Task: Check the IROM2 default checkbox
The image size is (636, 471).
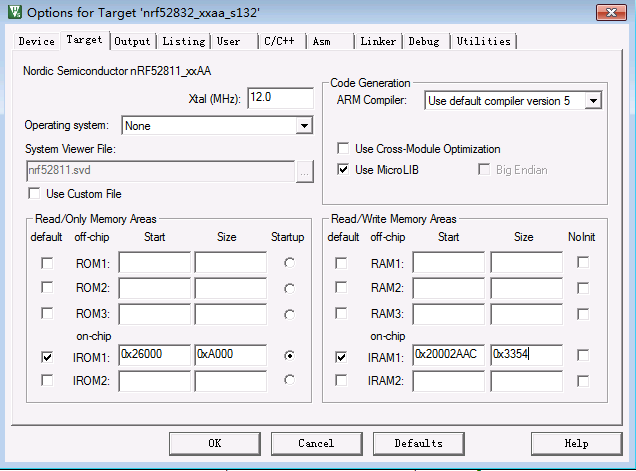Action: pos(47,381)
